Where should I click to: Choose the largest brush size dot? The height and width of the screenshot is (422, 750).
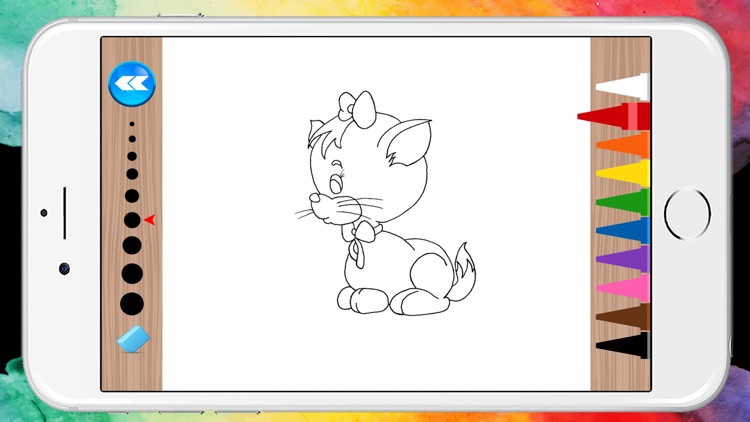pyautogui.click(x=132, y=304)
